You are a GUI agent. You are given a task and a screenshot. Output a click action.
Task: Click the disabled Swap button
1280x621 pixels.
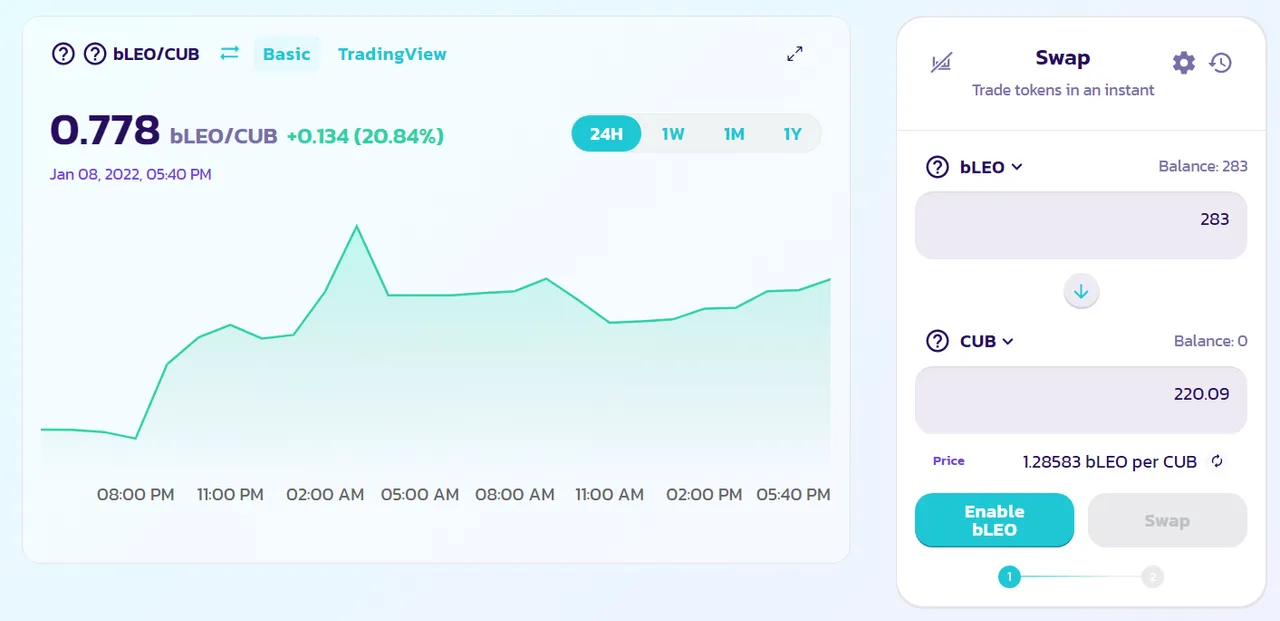coord(1167,520)
